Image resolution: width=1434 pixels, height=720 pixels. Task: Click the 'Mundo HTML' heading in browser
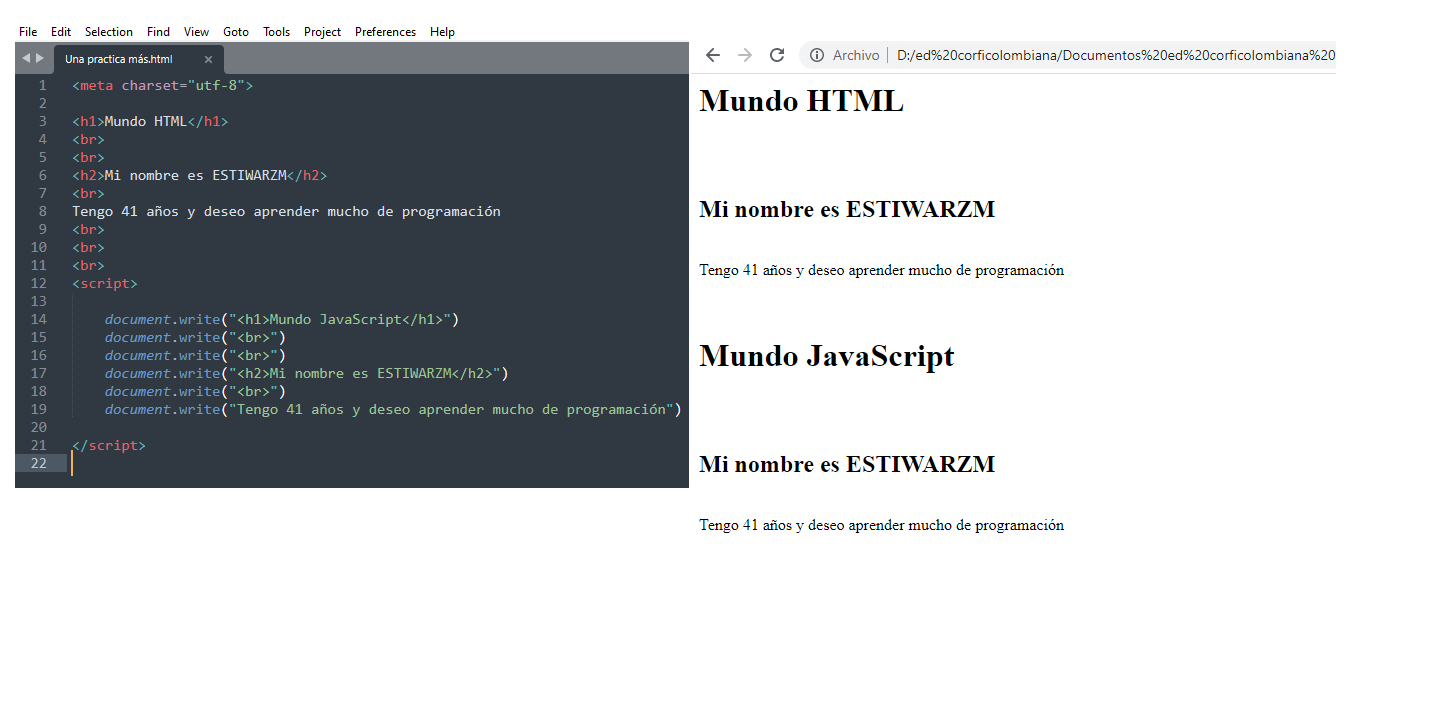pyautogui.click(x=801, y=101)
